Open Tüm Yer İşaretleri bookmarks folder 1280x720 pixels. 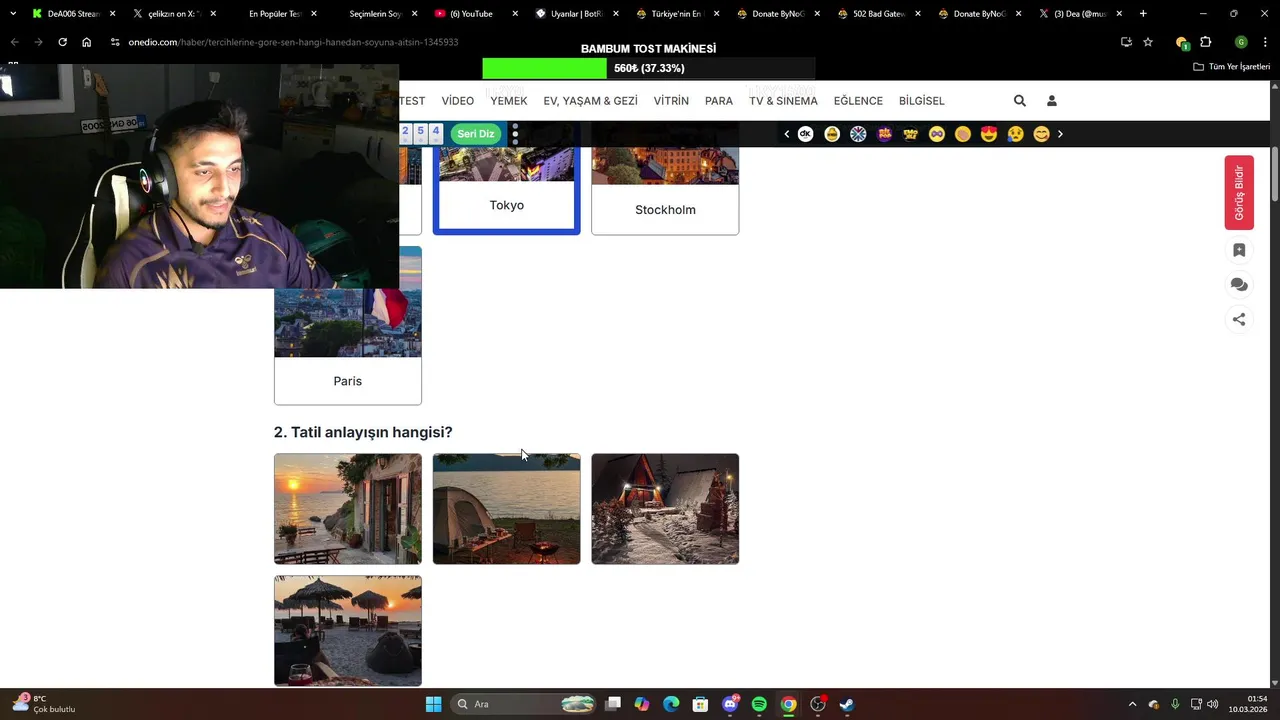pyautogui.click(x=1231, y=67)
